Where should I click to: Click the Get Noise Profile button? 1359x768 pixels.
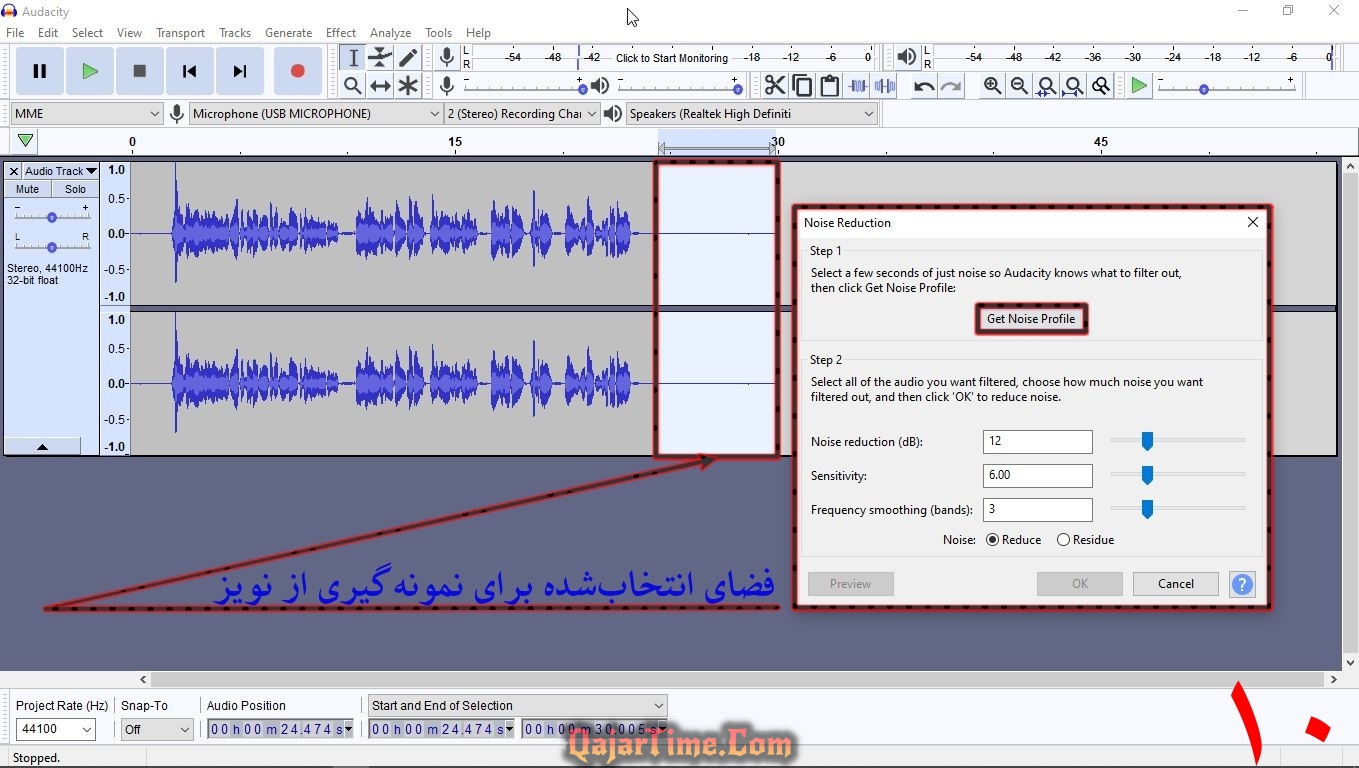(x=1031, y=319)
